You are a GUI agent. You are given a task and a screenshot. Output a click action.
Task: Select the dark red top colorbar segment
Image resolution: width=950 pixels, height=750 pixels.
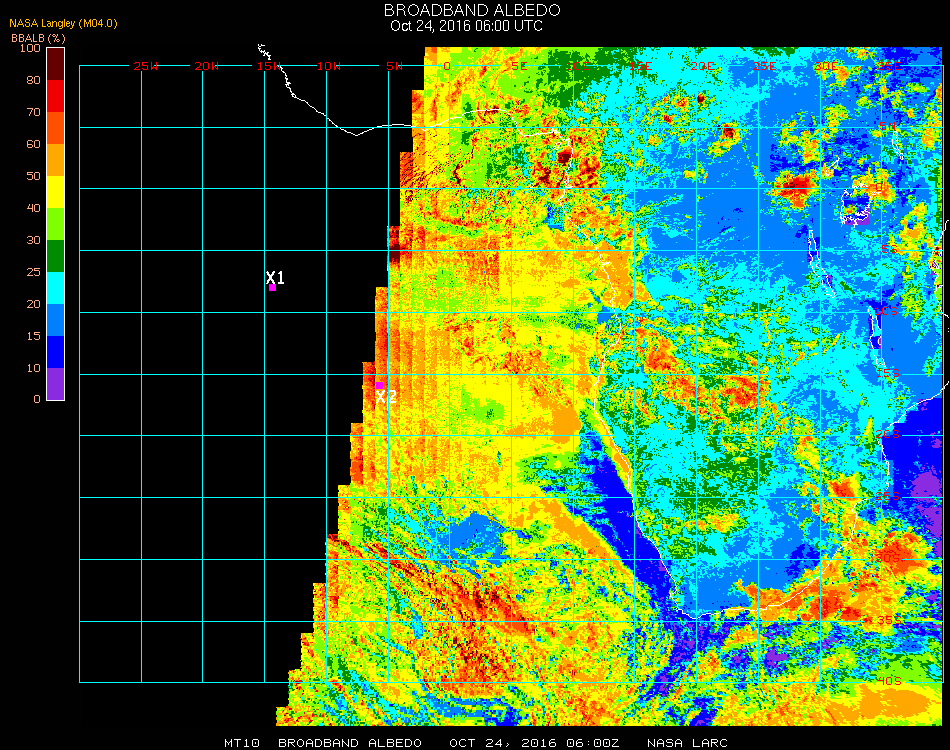(x=56, y=63)
